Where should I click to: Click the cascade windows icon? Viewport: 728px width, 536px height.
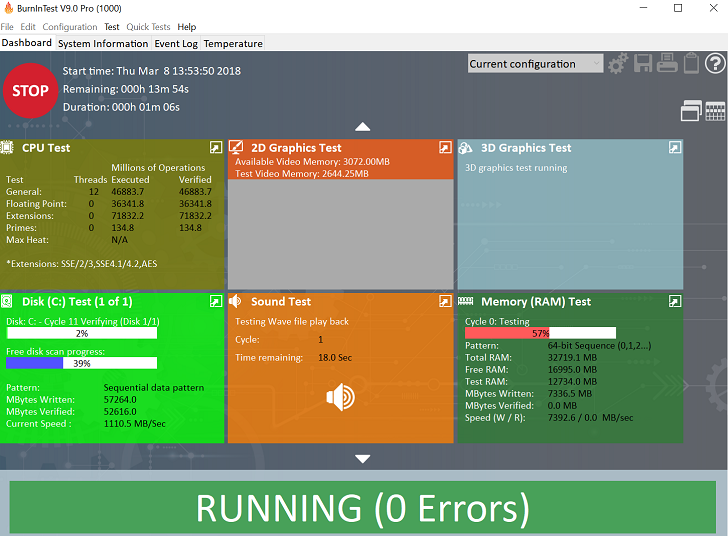click(691, 111)
